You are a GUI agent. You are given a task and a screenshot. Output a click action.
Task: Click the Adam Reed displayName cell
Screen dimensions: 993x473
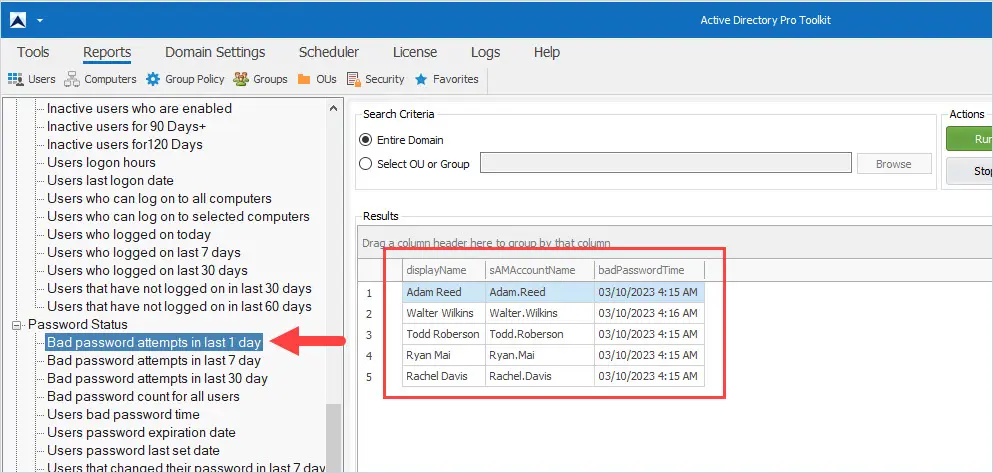point(444,293)
